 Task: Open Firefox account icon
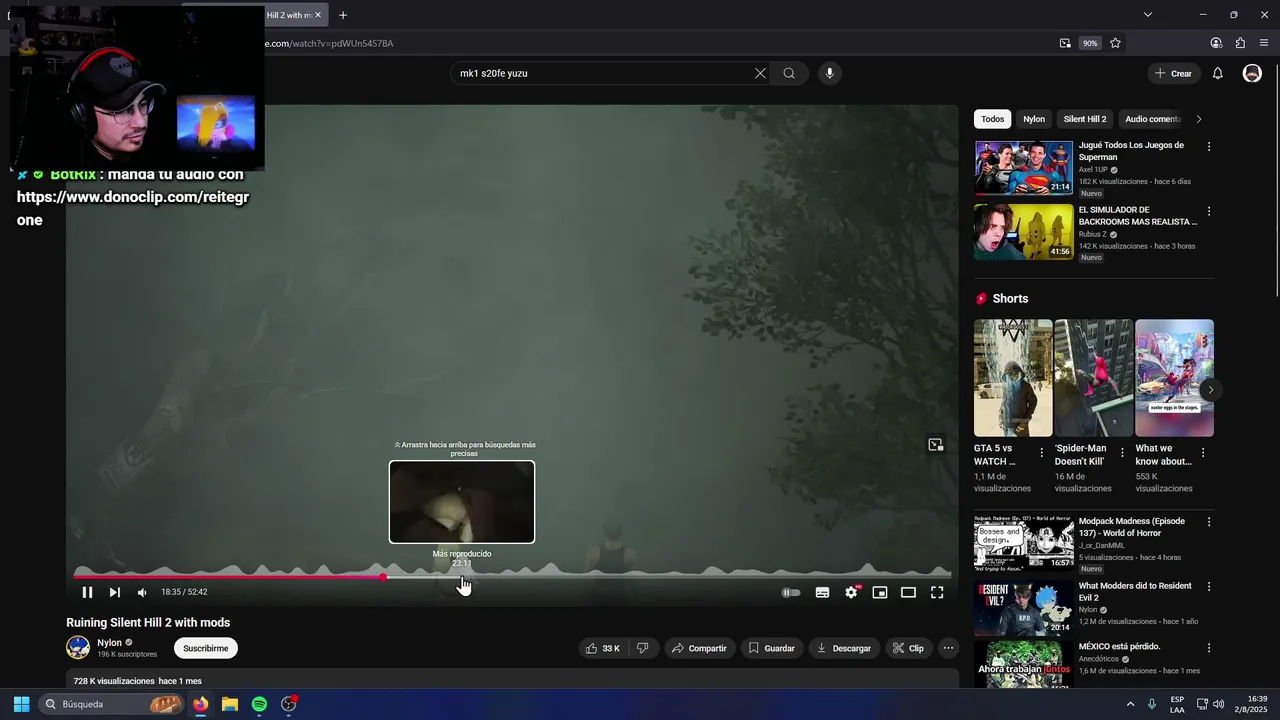[1216, 43]
